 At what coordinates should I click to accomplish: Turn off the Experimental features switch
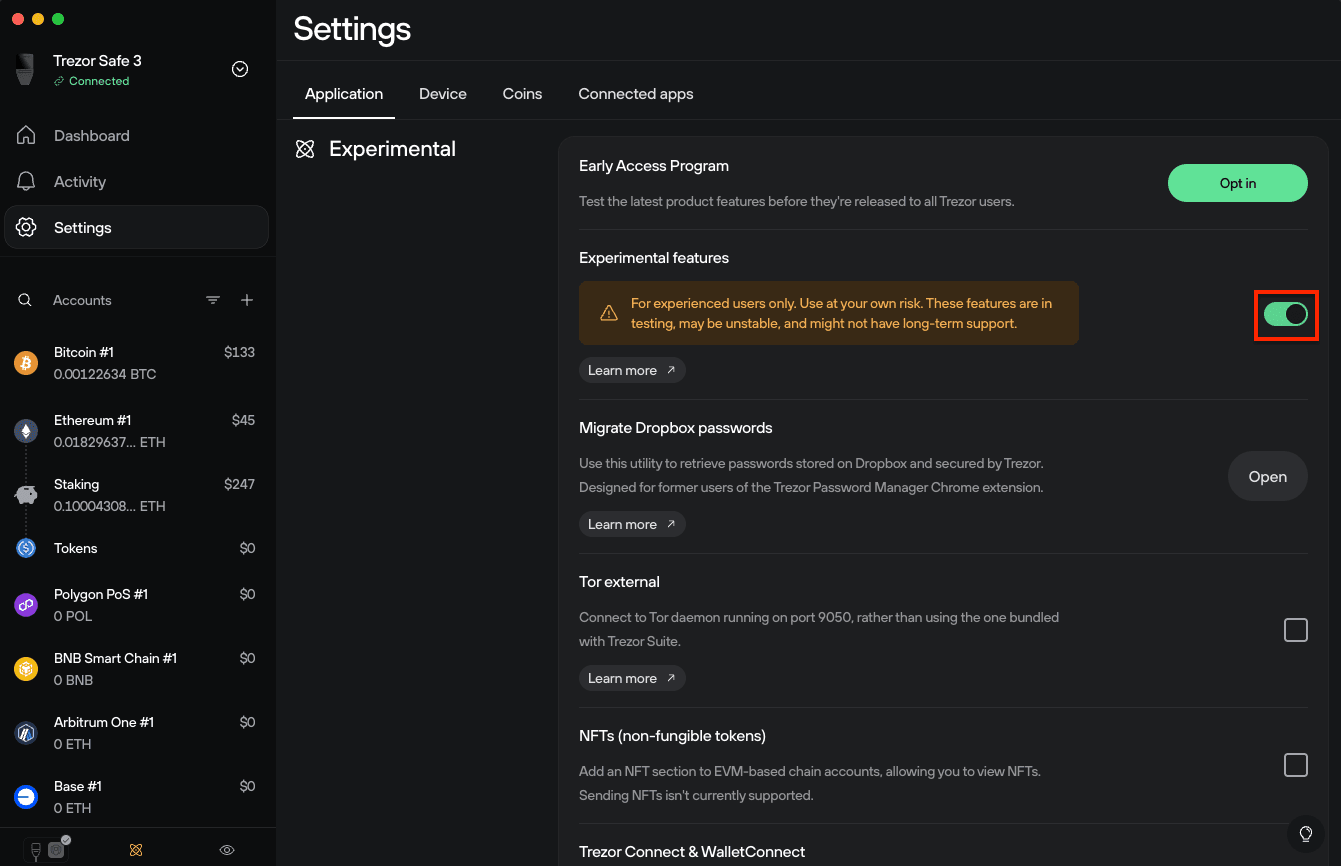coord(1286,314)
